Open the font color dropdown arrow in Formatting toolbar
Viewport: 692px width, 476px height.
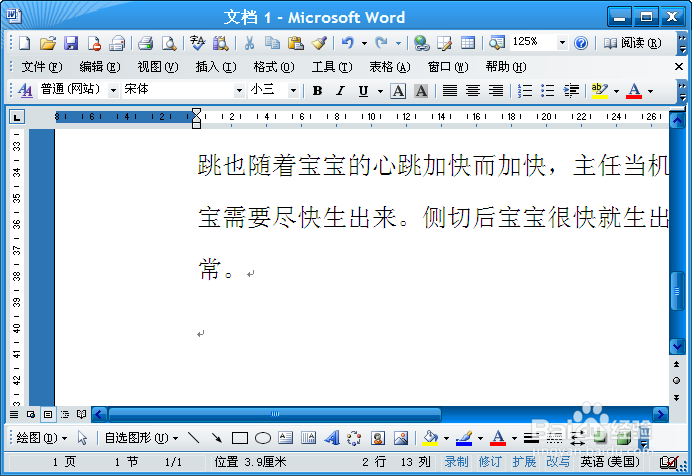[650, 91]
